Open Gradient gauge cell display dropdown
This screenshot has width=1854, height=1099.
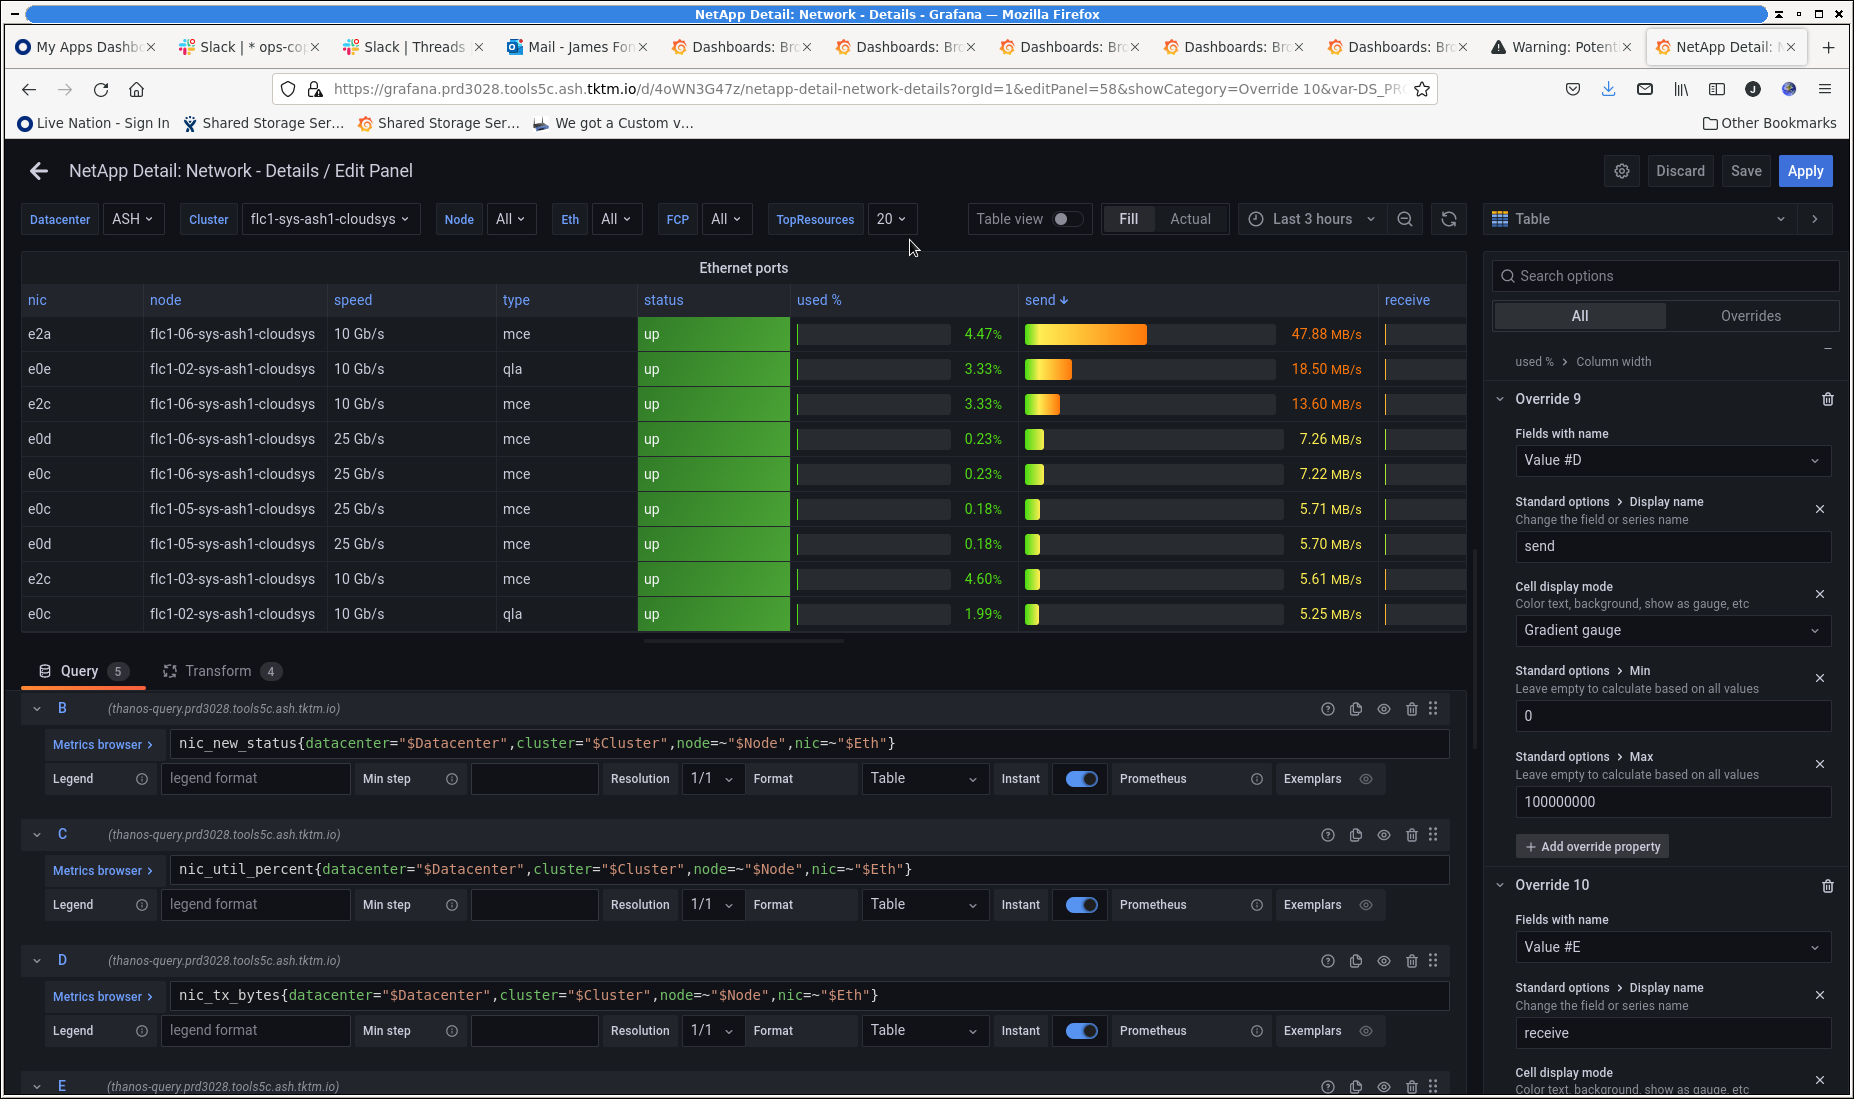(x=1673, y=630)
